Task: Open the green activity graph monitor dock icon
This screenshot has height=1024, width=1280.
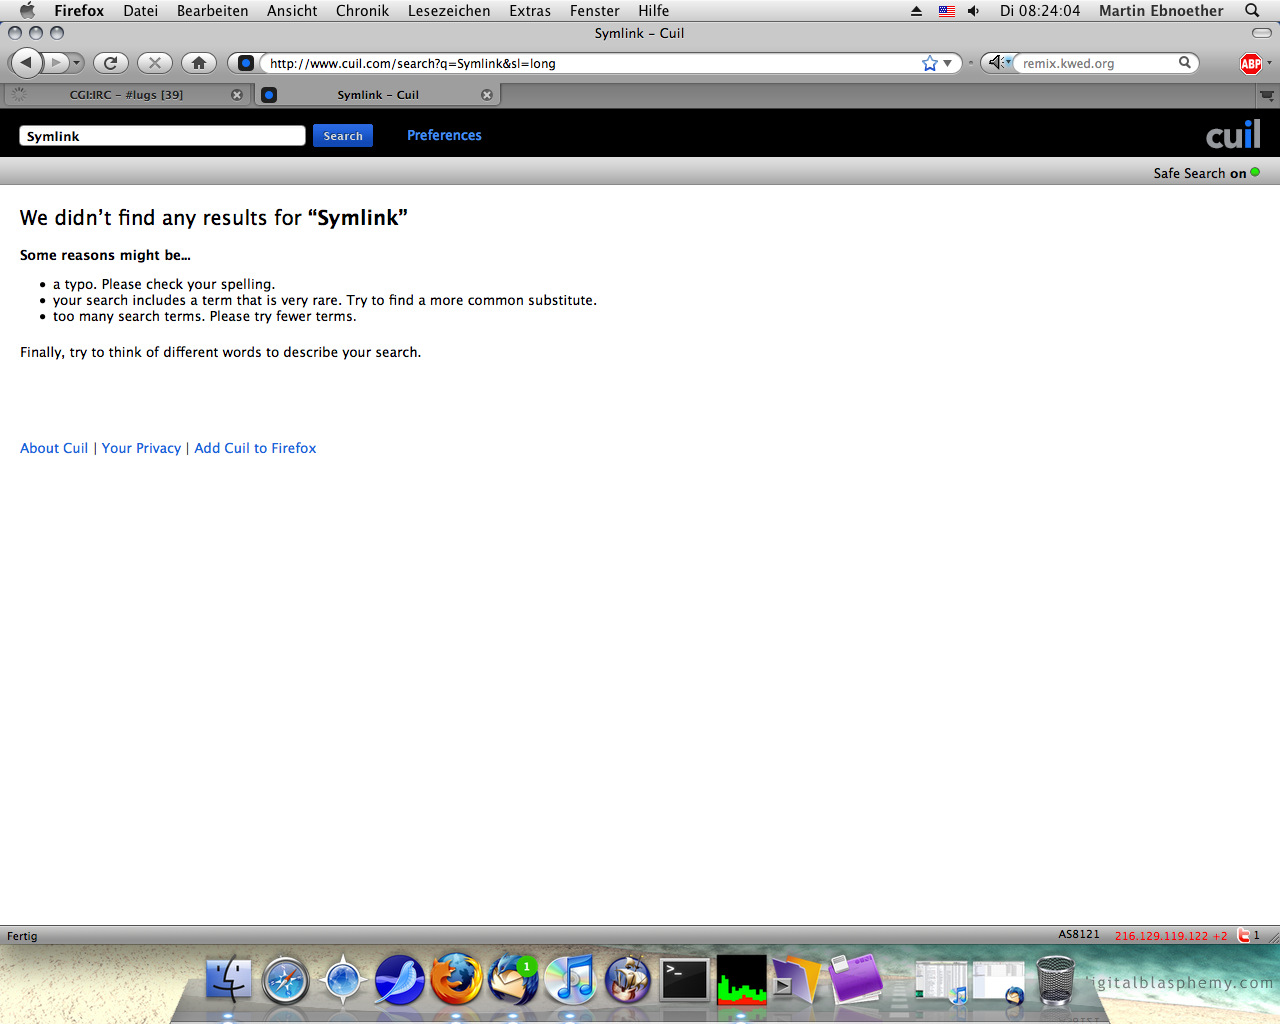Action: [x=742, y=979]
